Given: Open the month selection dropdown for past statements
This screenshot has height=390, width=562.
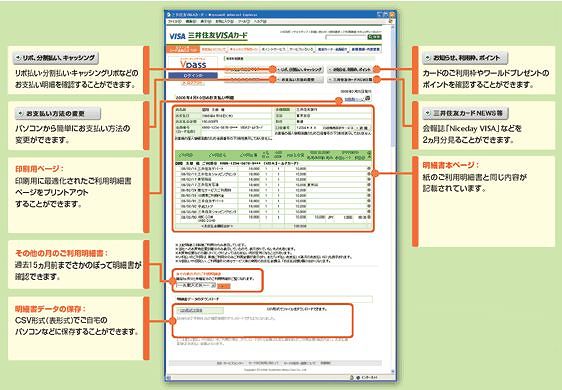Looking at the screenshot, I should pos(196,285).
